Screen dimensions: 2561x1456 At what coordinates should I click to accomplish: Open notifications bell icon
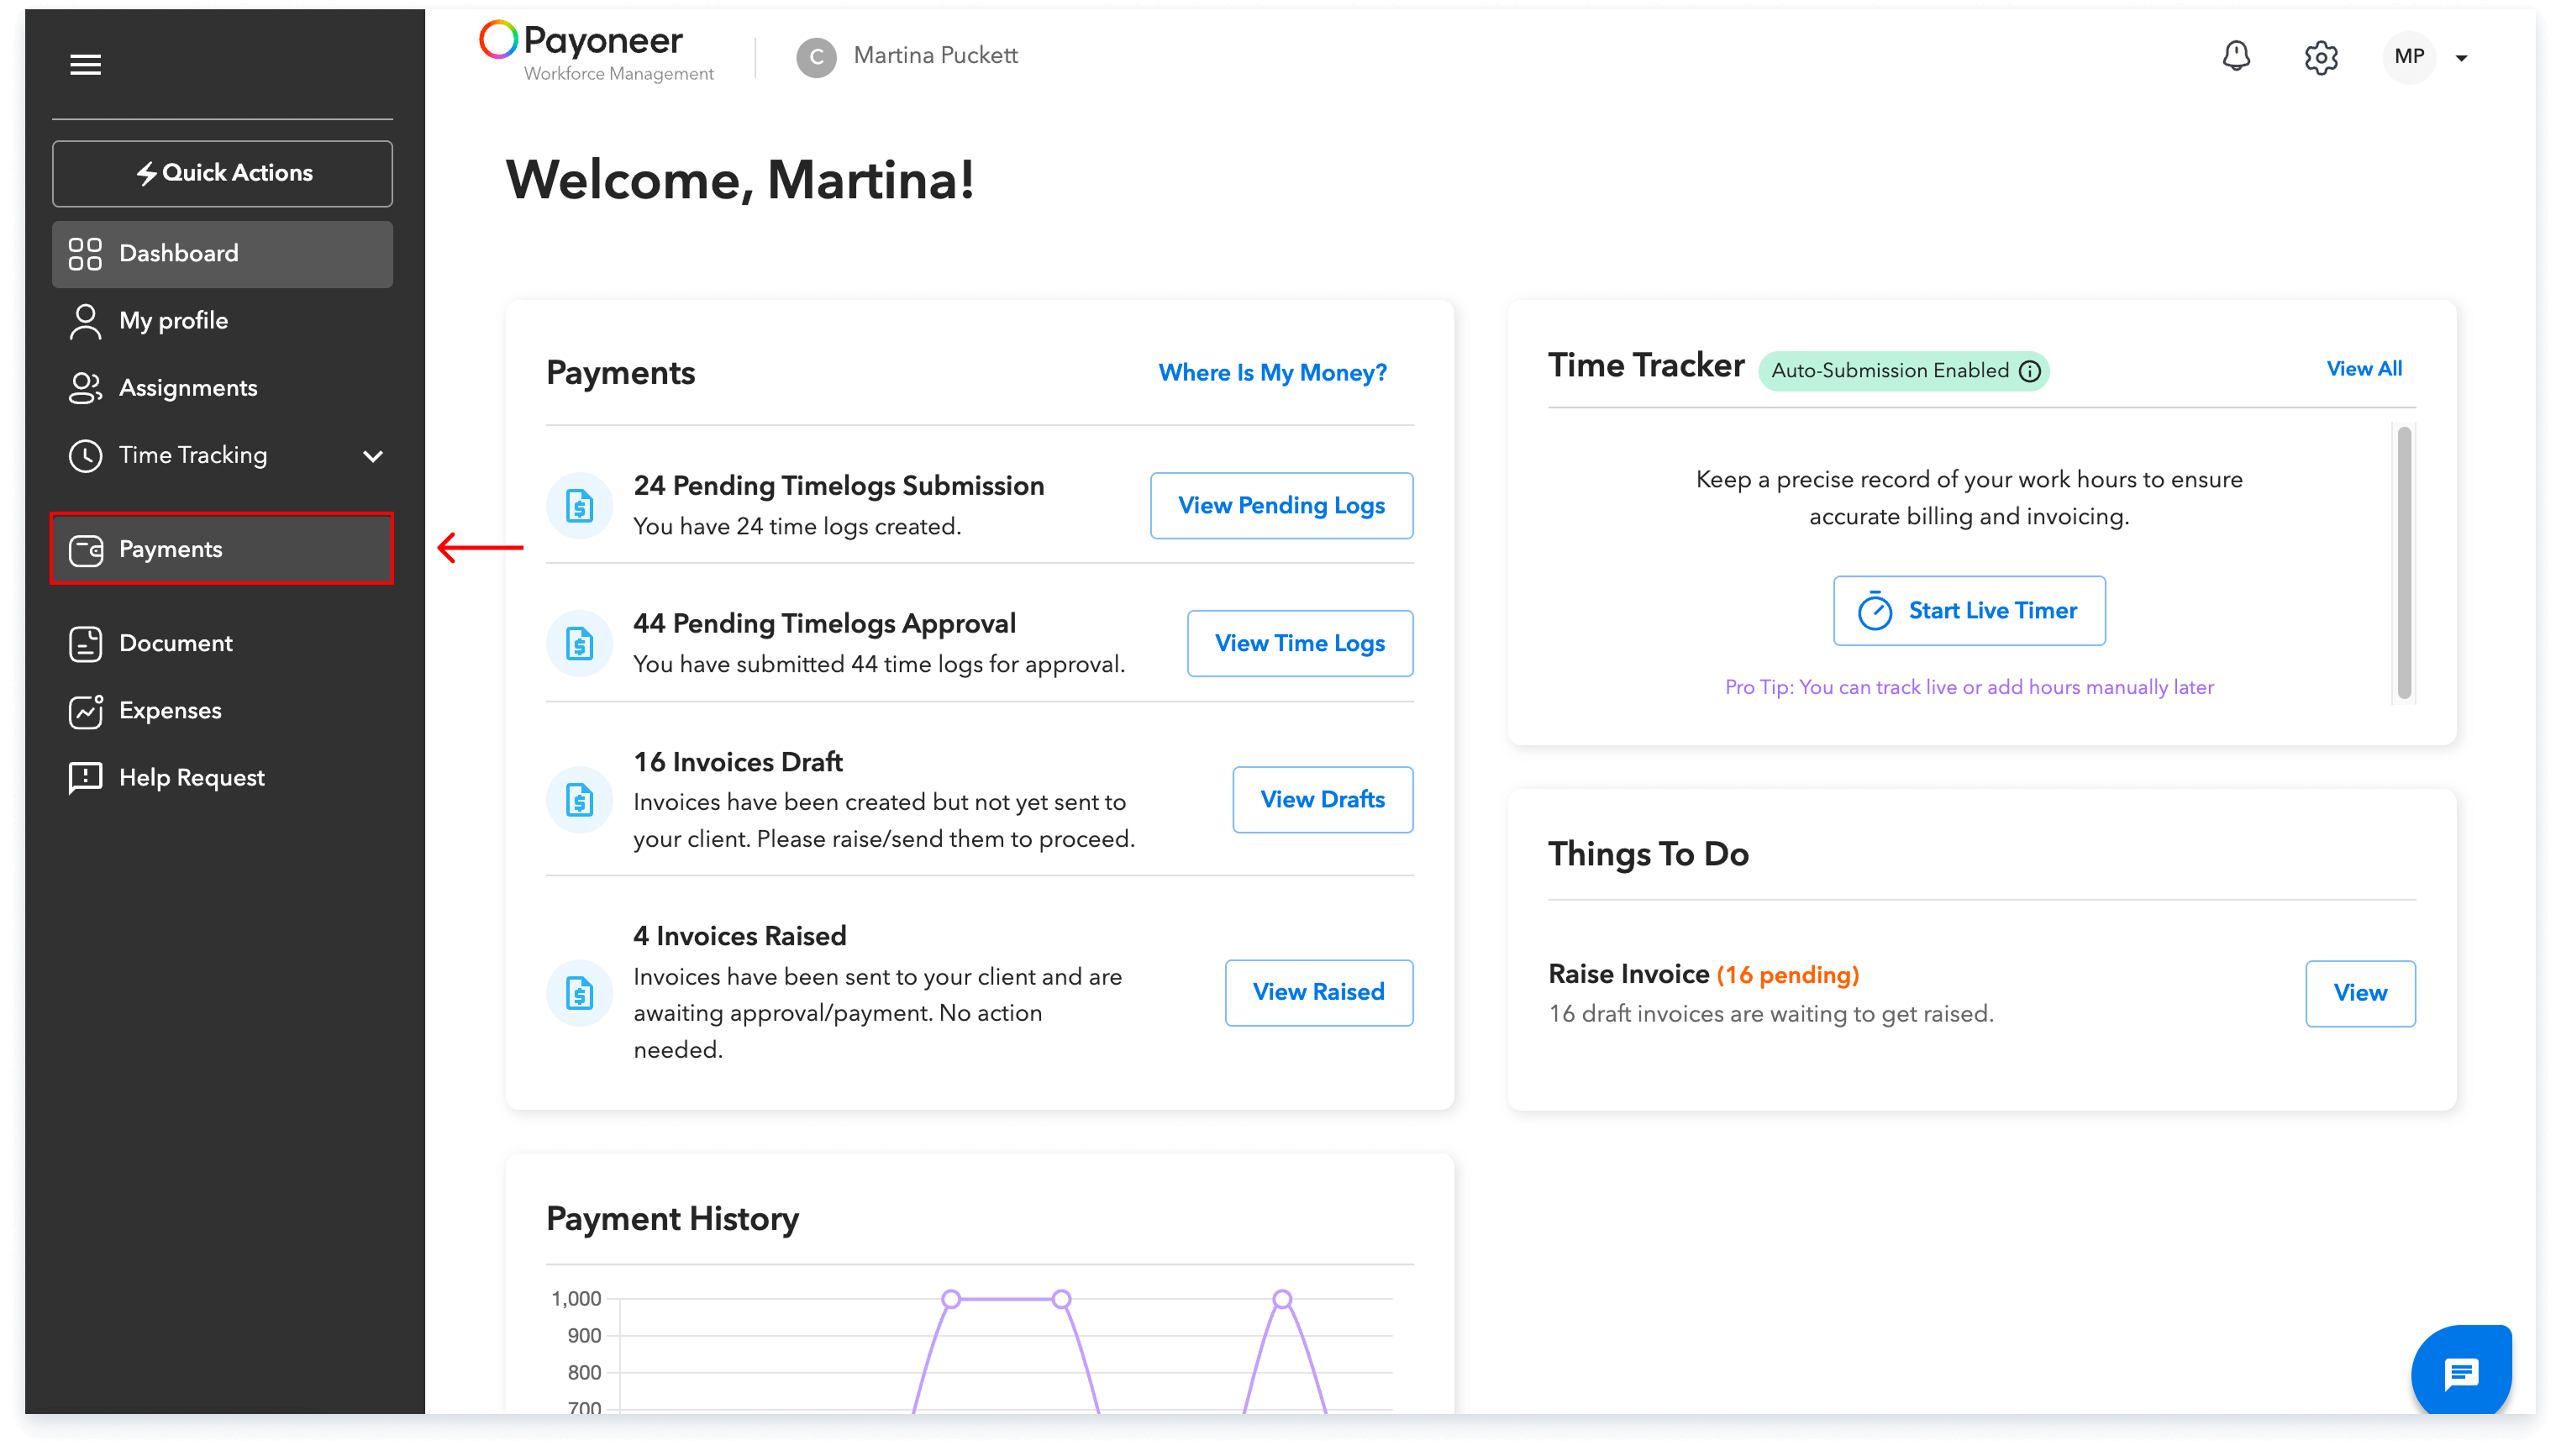click(2236, 56)
